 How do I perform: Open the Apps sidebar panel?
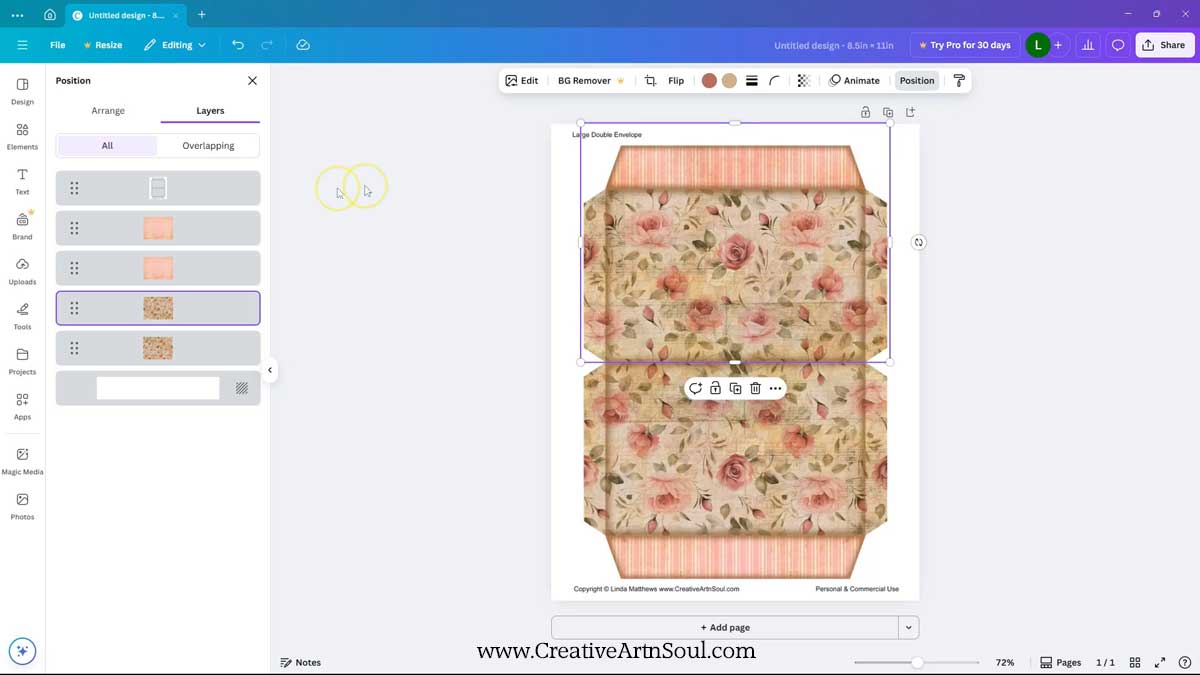(x=22, y=406)
